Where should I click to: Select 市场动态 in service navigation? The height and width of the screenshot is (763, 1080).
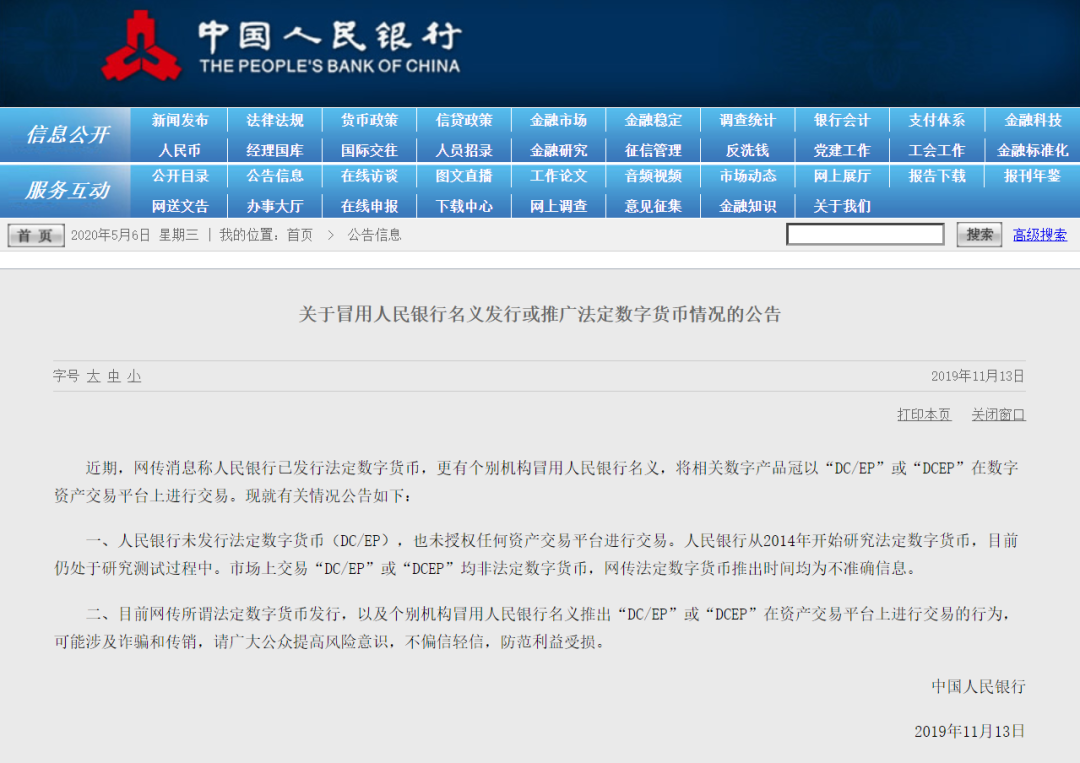tap(747, 176)
